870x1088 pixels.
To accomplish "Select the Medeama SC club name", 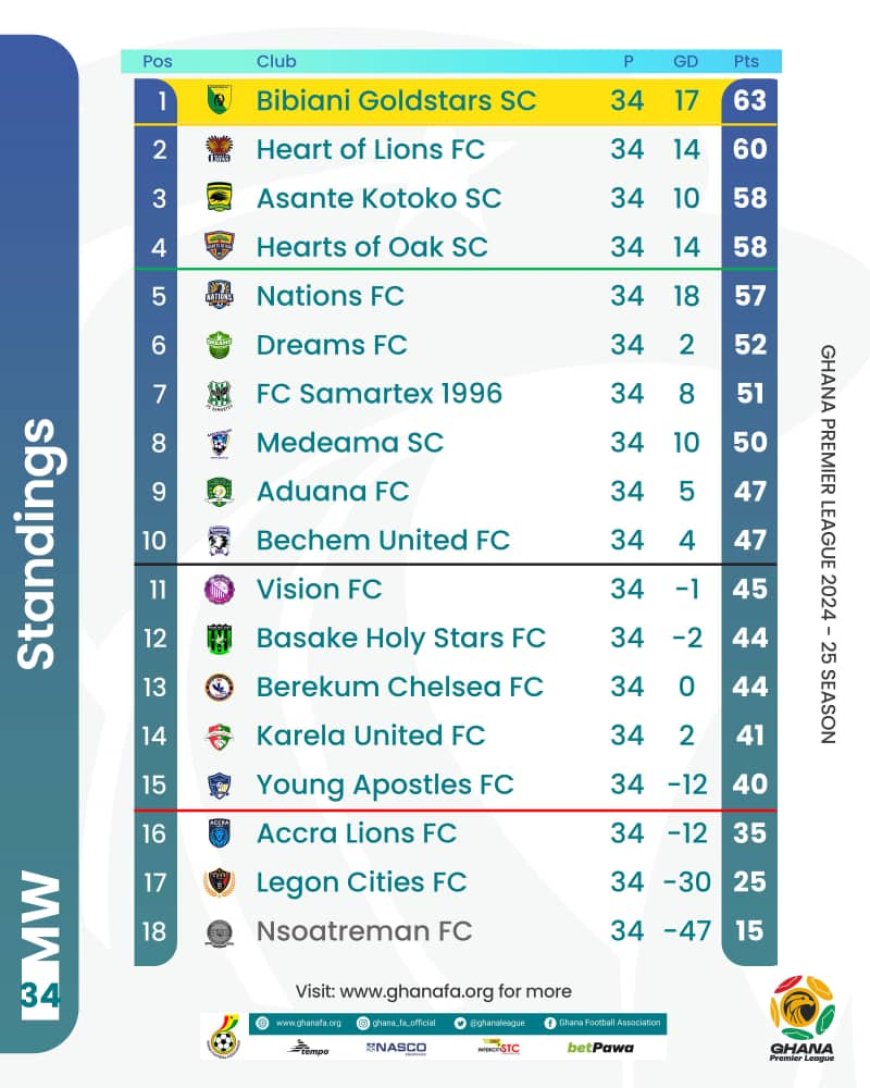I will pos(349,443).
